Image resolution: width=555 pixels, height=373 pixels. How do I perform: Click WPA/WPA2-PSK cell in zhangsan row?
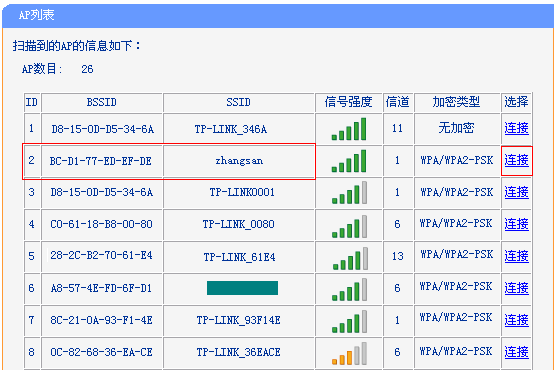point(457,160)
